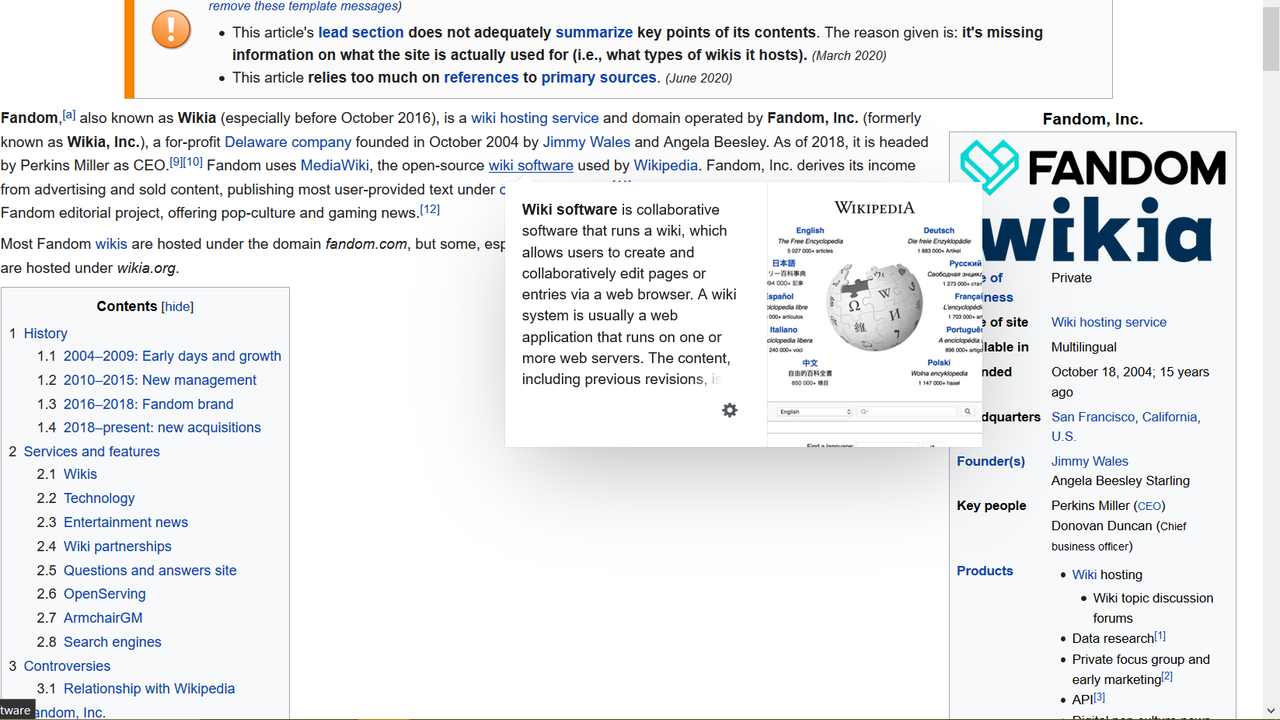Jump to 'Relationship with Wikipedia' section
Screen dimensions: 1280x720
click(149, 689)
